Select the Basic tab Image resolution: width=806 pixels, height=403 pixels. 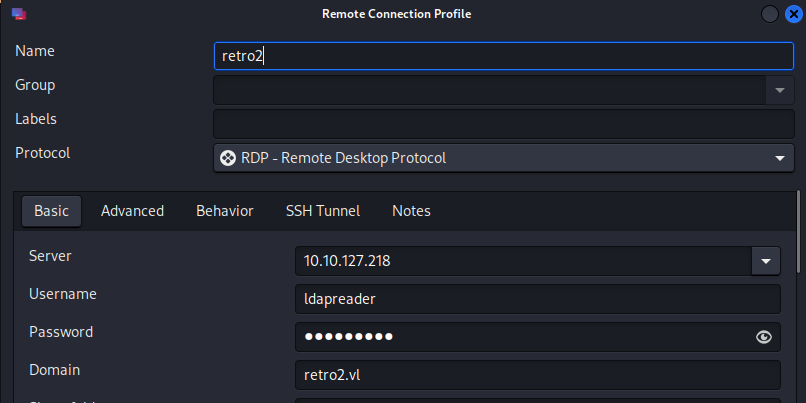[x=52, y=211]
